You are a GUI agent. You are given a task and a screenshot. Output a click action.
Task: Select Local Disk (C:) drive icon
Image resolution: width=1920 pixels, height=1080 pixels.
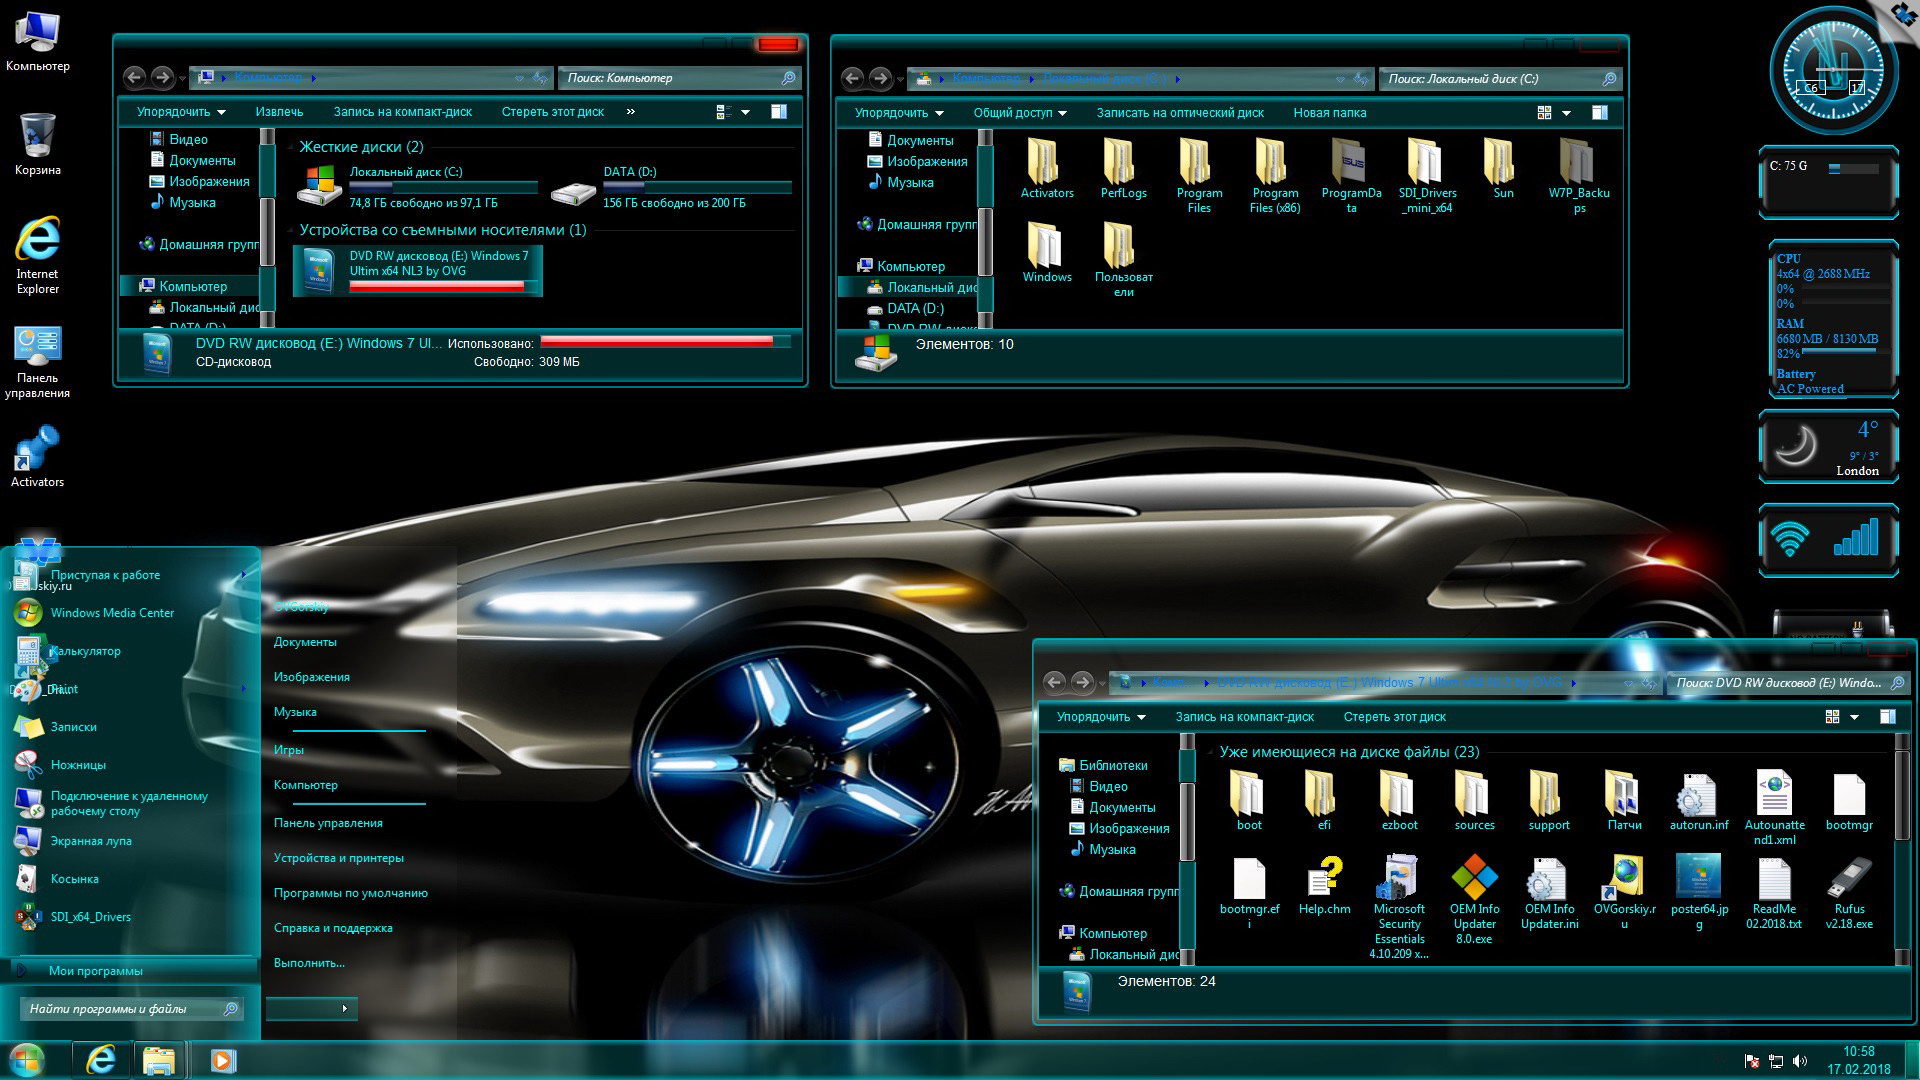tap(320, 186)
